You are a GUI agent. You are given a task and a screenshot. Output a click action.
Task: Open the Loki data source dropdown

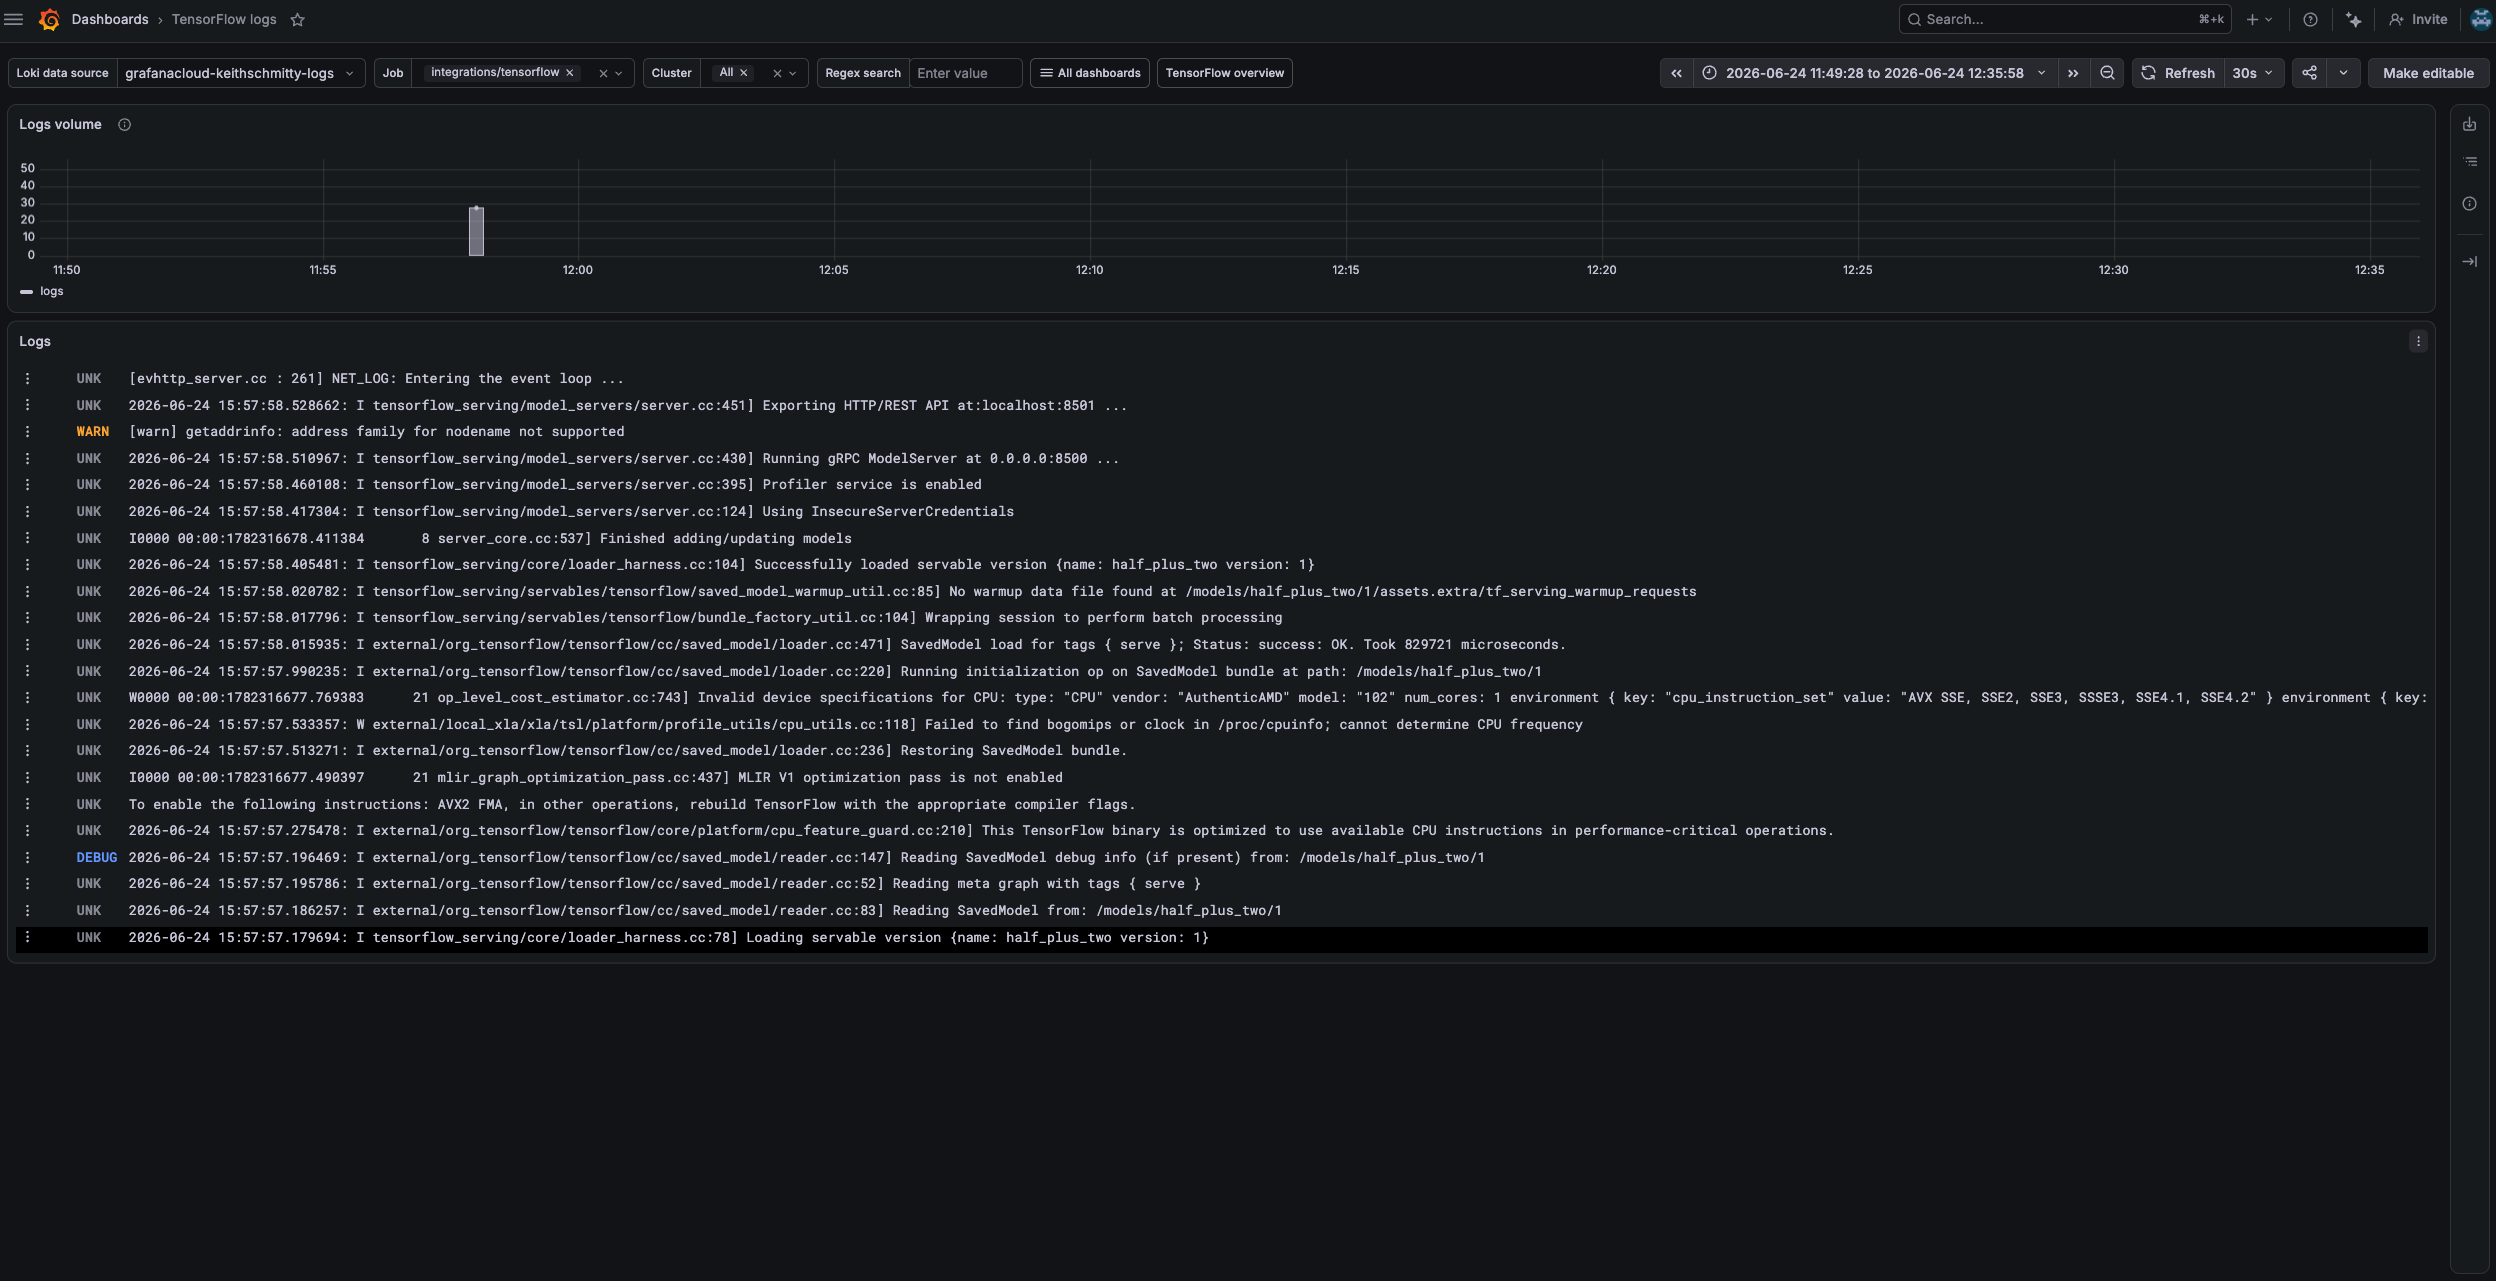(240, 73)
